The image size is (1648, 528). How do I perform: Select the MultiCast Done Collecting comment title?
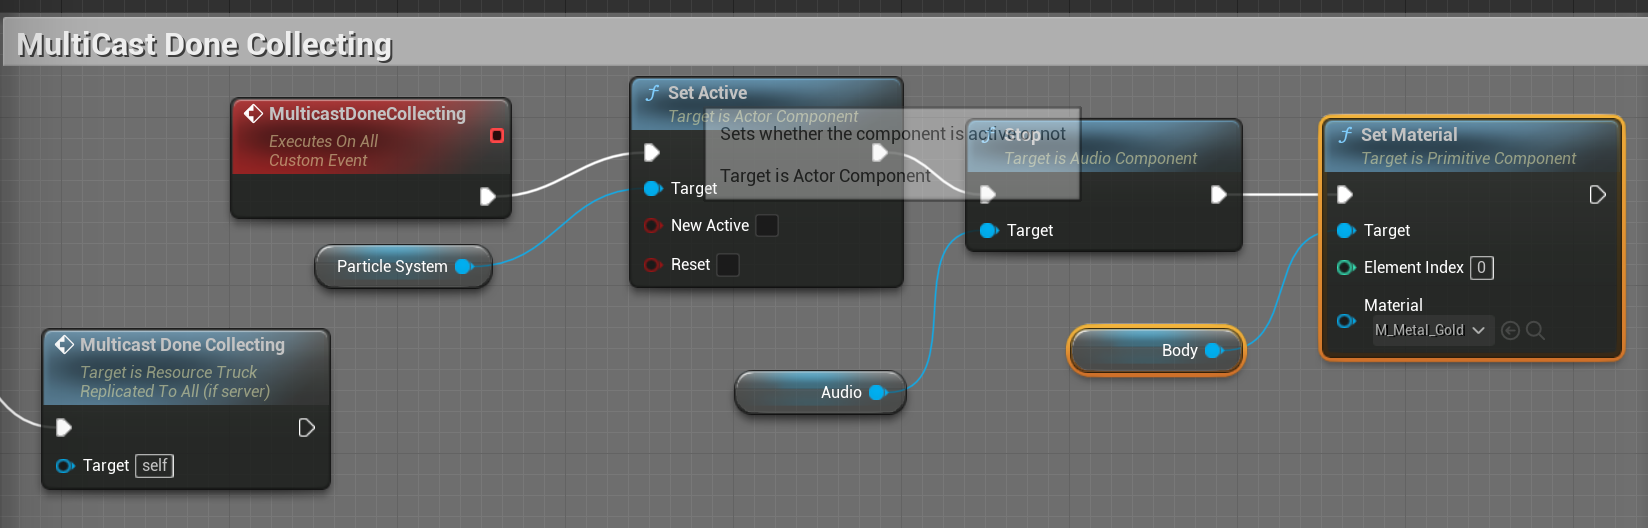tap(205, 45)
